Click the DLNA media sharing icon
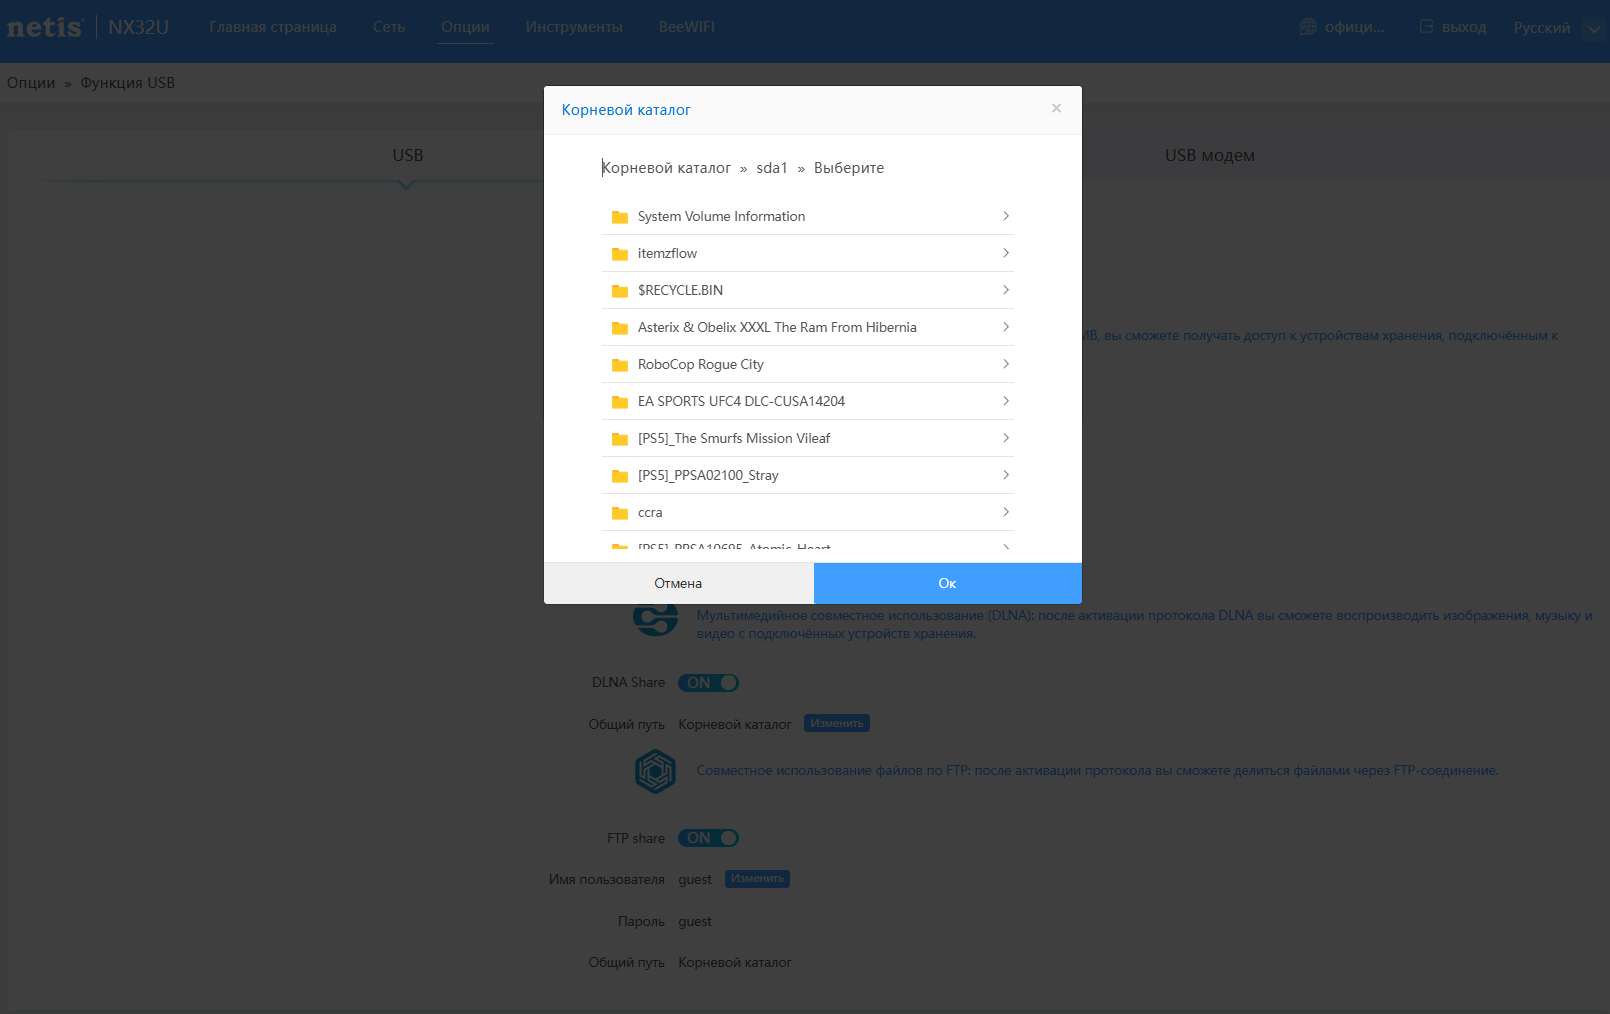The height and width of the screenshot is (1014, 1610). [x=655, y=619]
